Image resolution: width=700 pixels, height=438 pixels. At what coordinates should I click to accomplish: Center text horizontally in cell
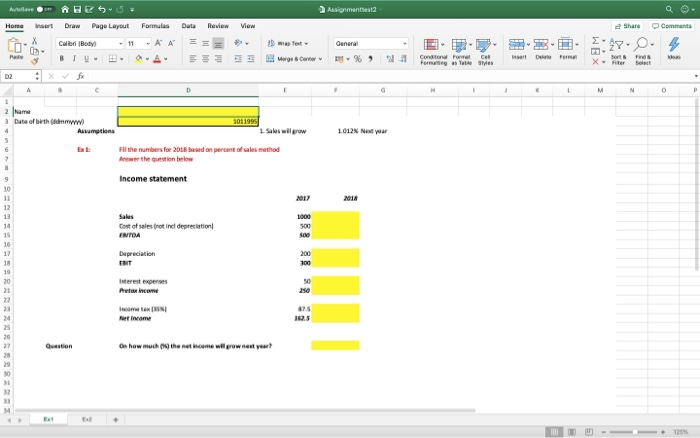(x=205, y=58)
